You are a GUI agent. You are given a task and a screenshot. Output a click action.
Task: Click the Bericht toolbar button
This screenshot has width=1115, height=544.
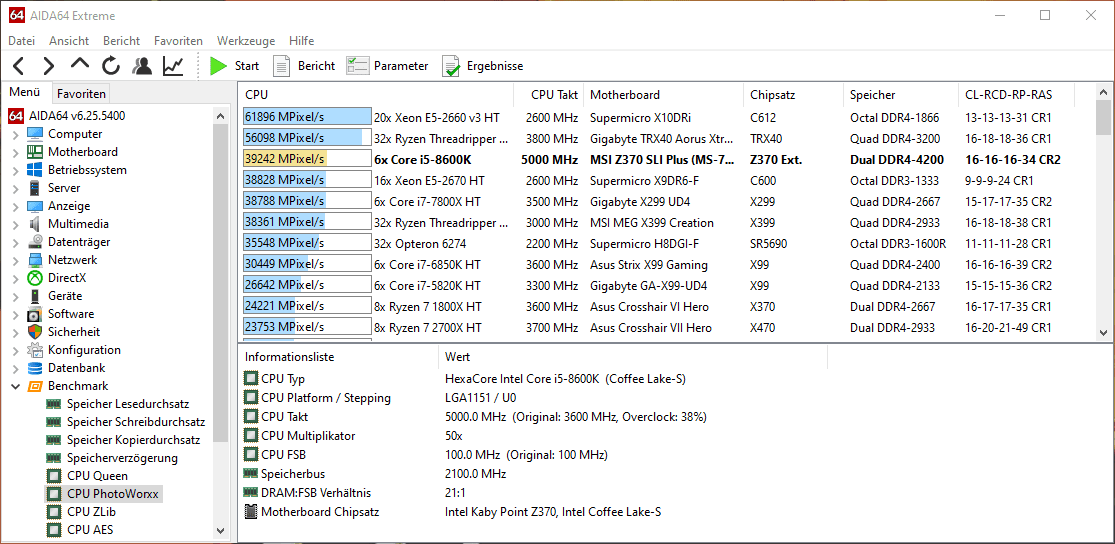tap(304, 66)
